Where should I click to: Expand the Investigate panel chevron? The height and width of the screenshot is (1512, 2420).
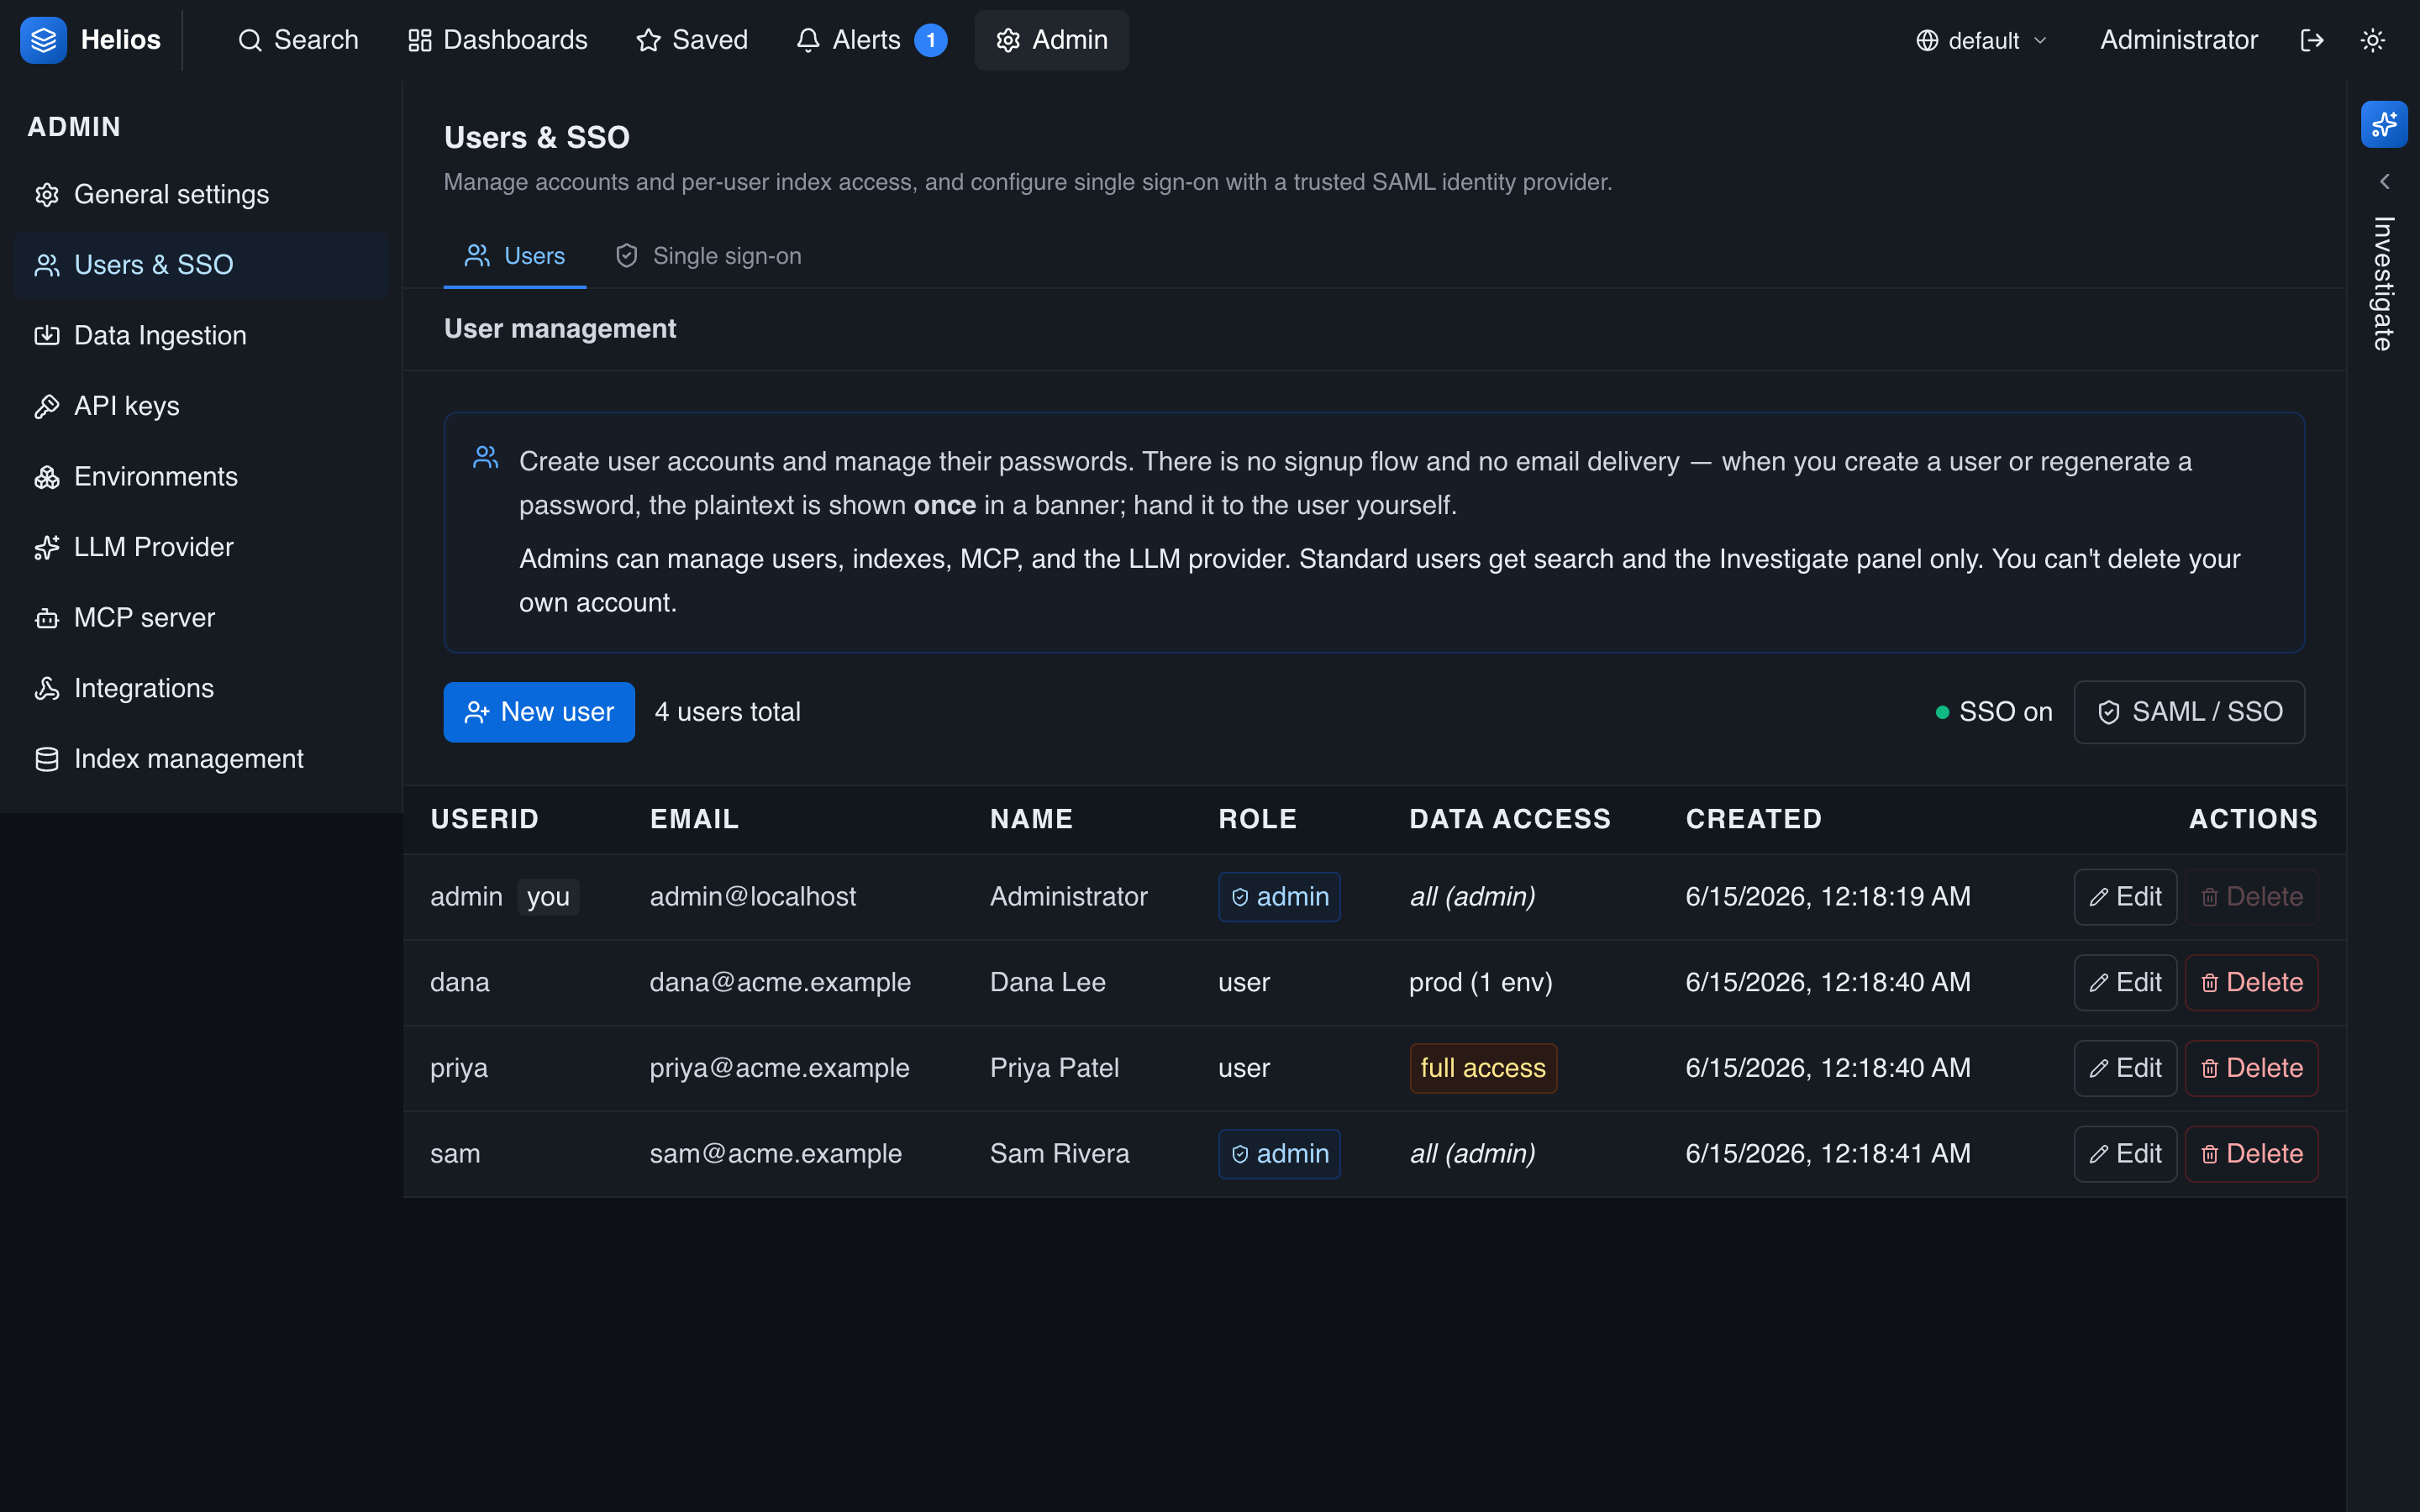[x=2384, y=181]
